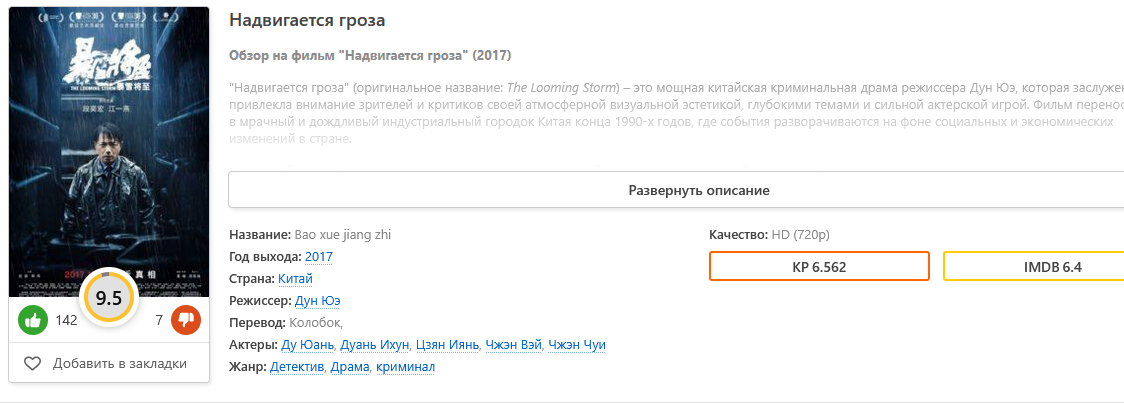
Task: Open actor Чжэн Чуи link
Action: tap(577, 345)
